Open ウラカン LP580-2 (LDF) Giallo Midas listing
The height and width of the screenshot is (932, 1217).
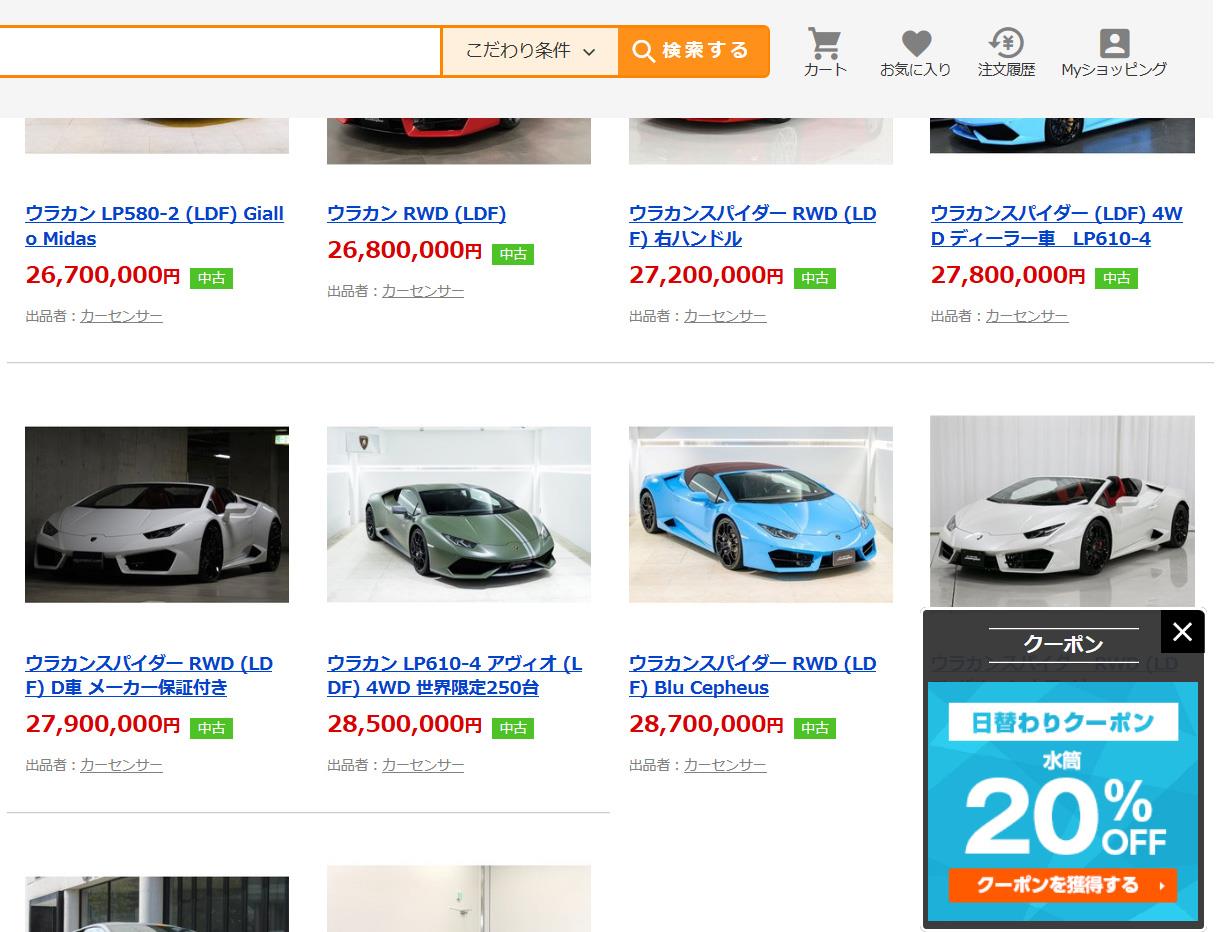point(155,226)
